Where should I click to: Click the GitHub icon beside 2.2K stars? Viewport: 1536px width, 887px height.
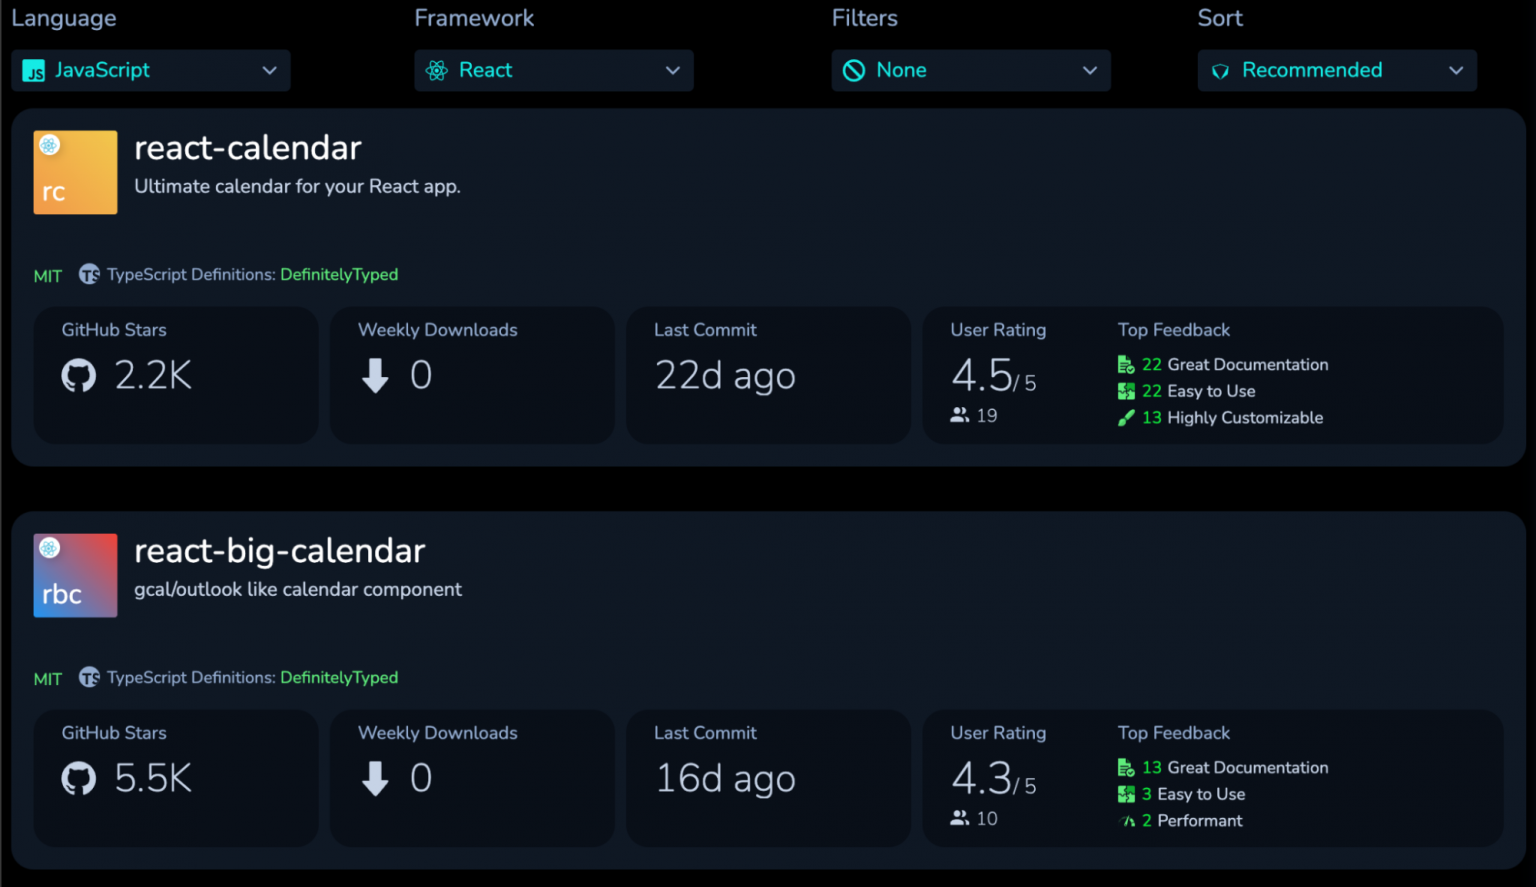79,376
